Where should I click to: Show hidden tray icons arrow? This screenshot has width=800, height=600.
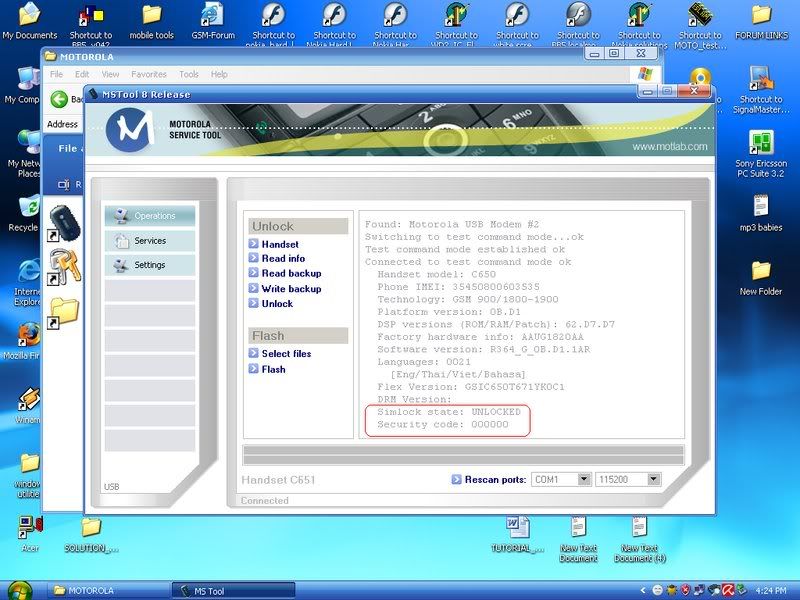tap(643, 590)
